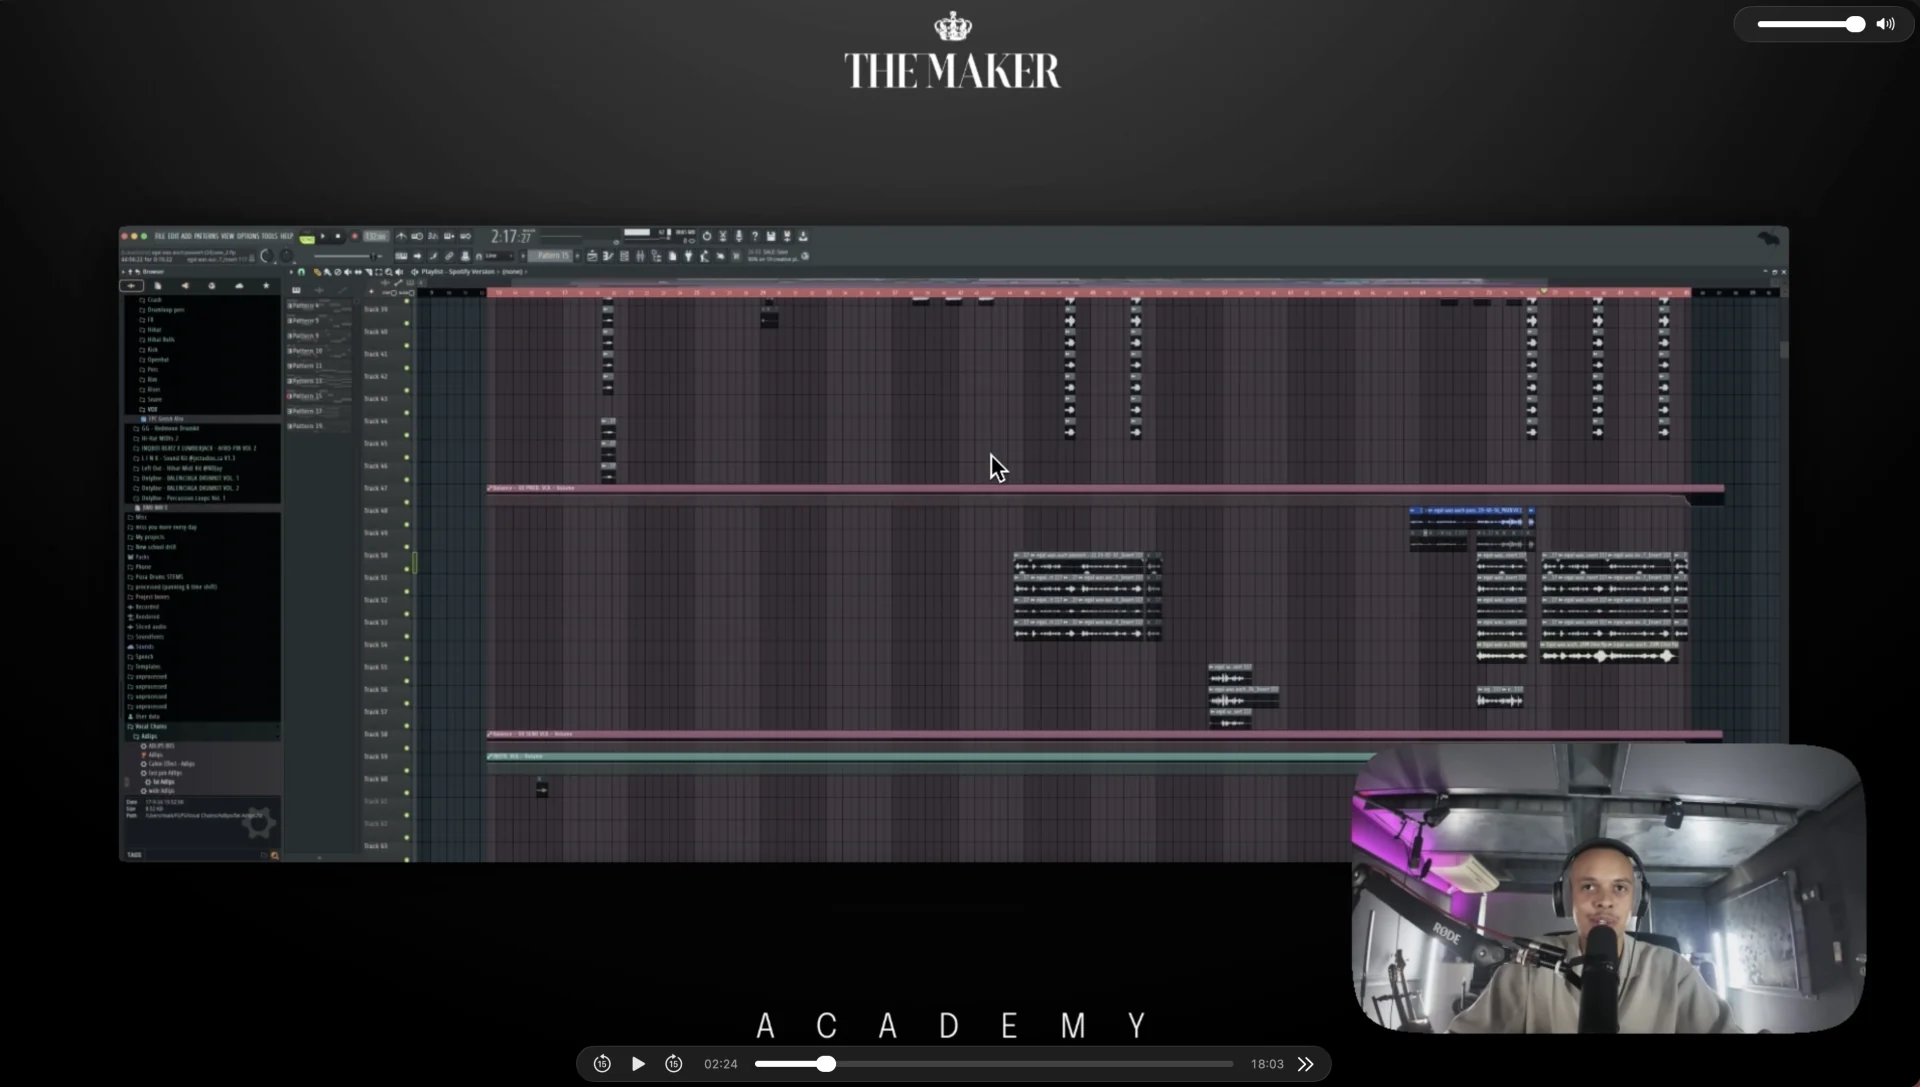Click the file page icon in Browser header
This screenshot has width=1920, height=1087.
[x=158, y=285]
